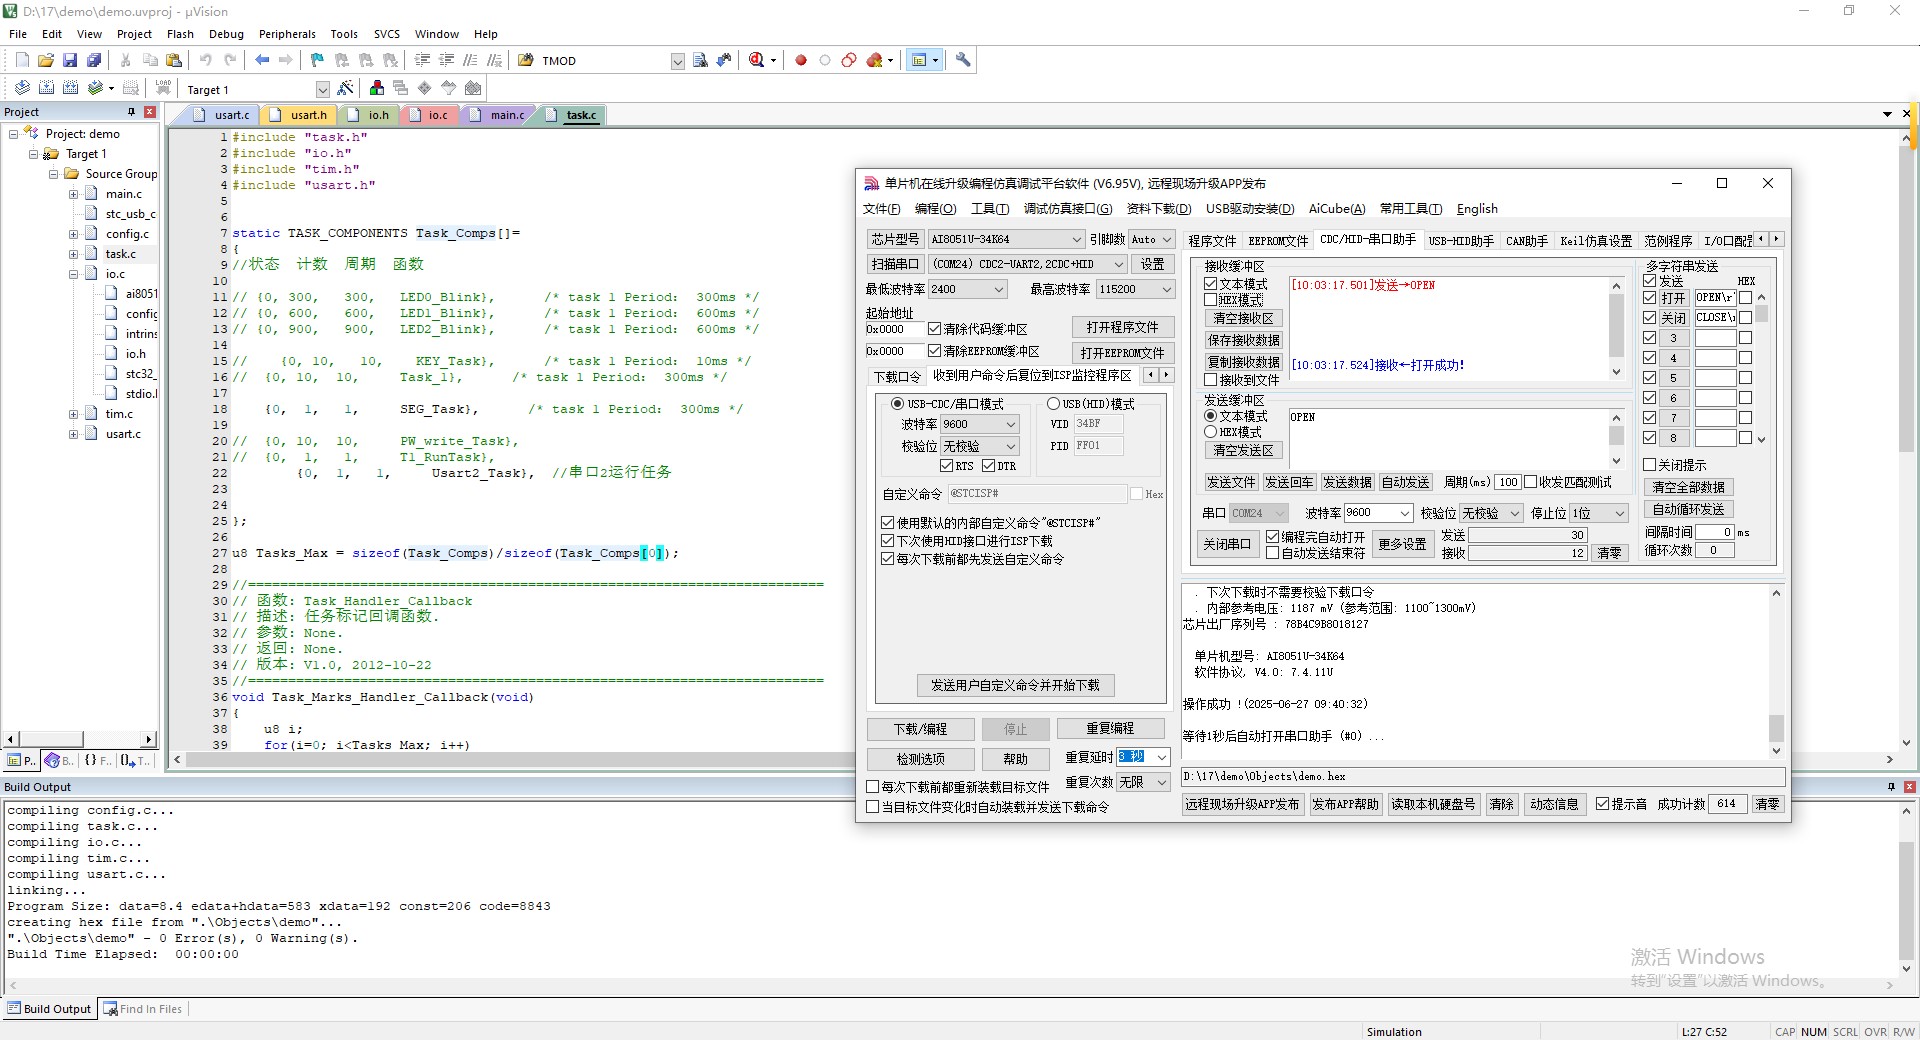Click the Pack Installer icon

[x=473, y=88]
